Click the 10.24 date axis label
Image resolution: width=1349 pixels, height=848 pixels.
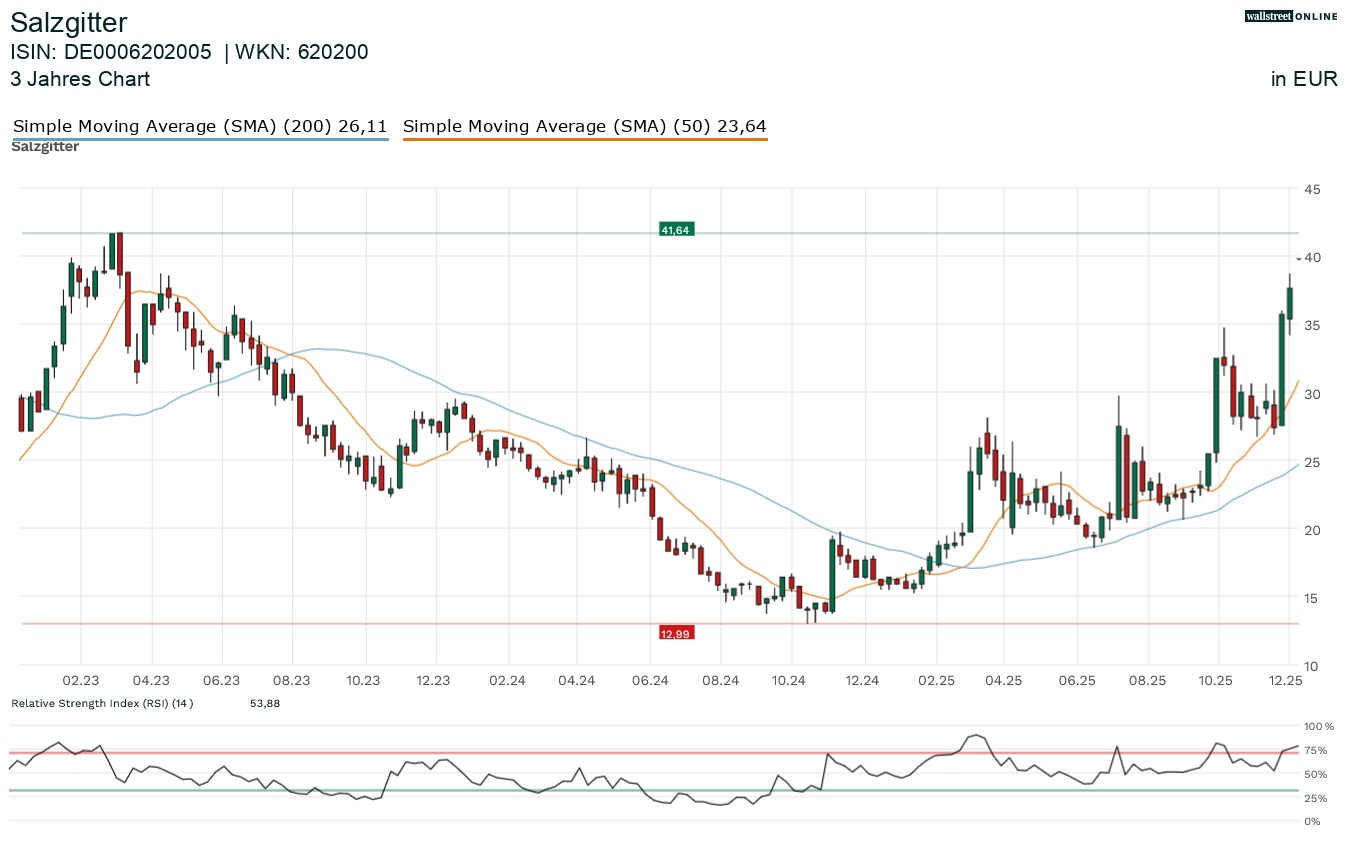point(789,680)
